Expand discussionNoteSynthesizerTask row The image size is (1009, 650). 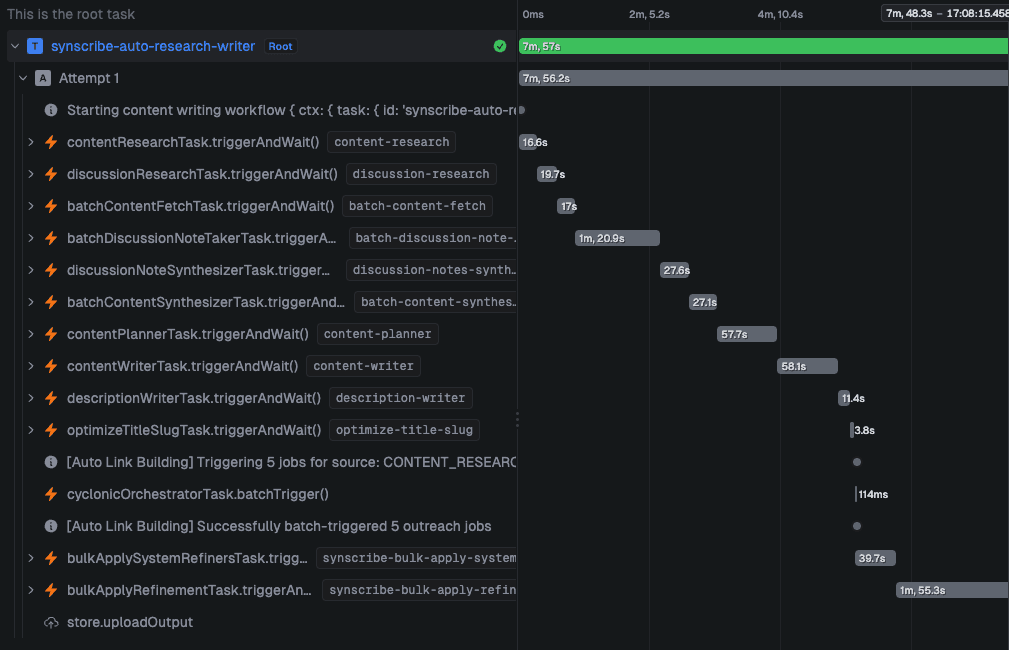tap(31, 270)
